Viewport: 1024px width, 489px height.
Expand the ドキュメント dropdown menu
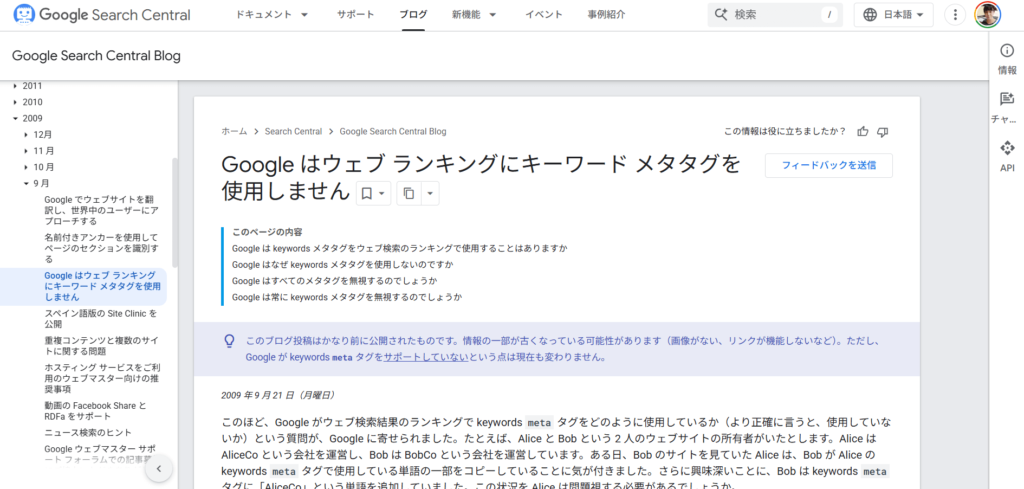coord(272,15)
